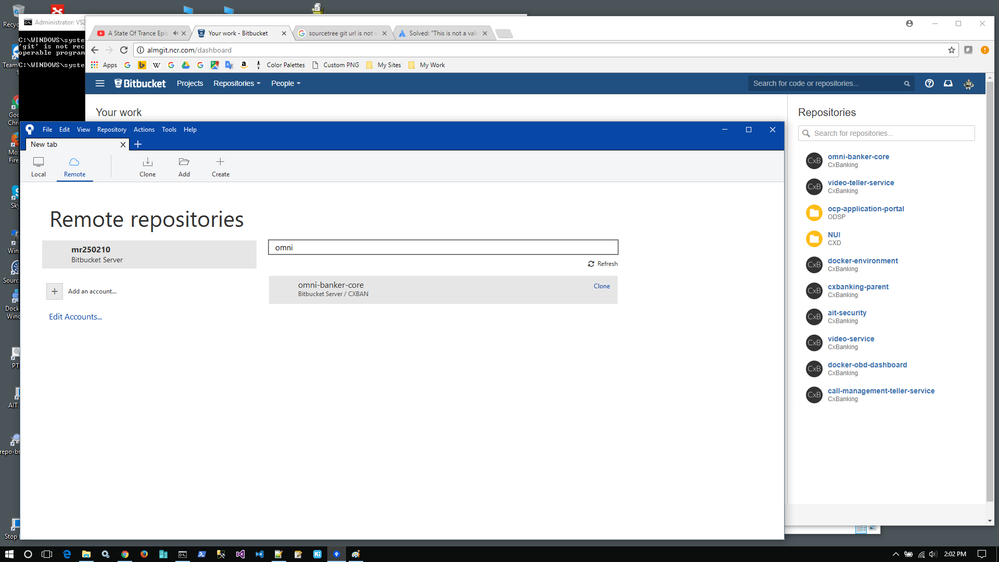Open the Wikipedia bookmark icon

(156, 65)
